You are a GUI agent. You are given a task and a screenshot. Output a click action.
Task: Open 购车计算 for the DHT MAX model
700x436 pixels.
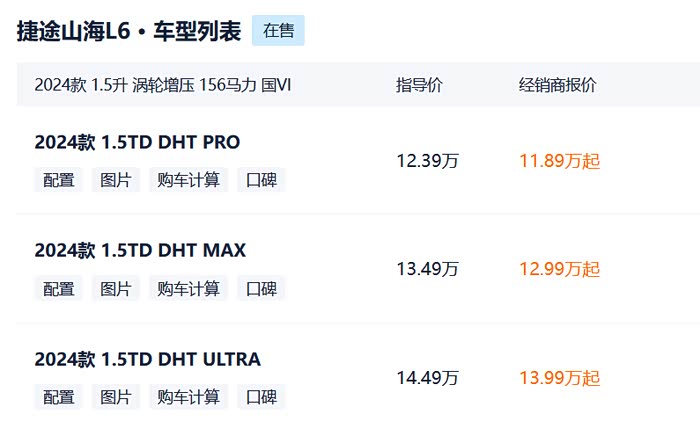pyautogui.click(x=188, y=289)
